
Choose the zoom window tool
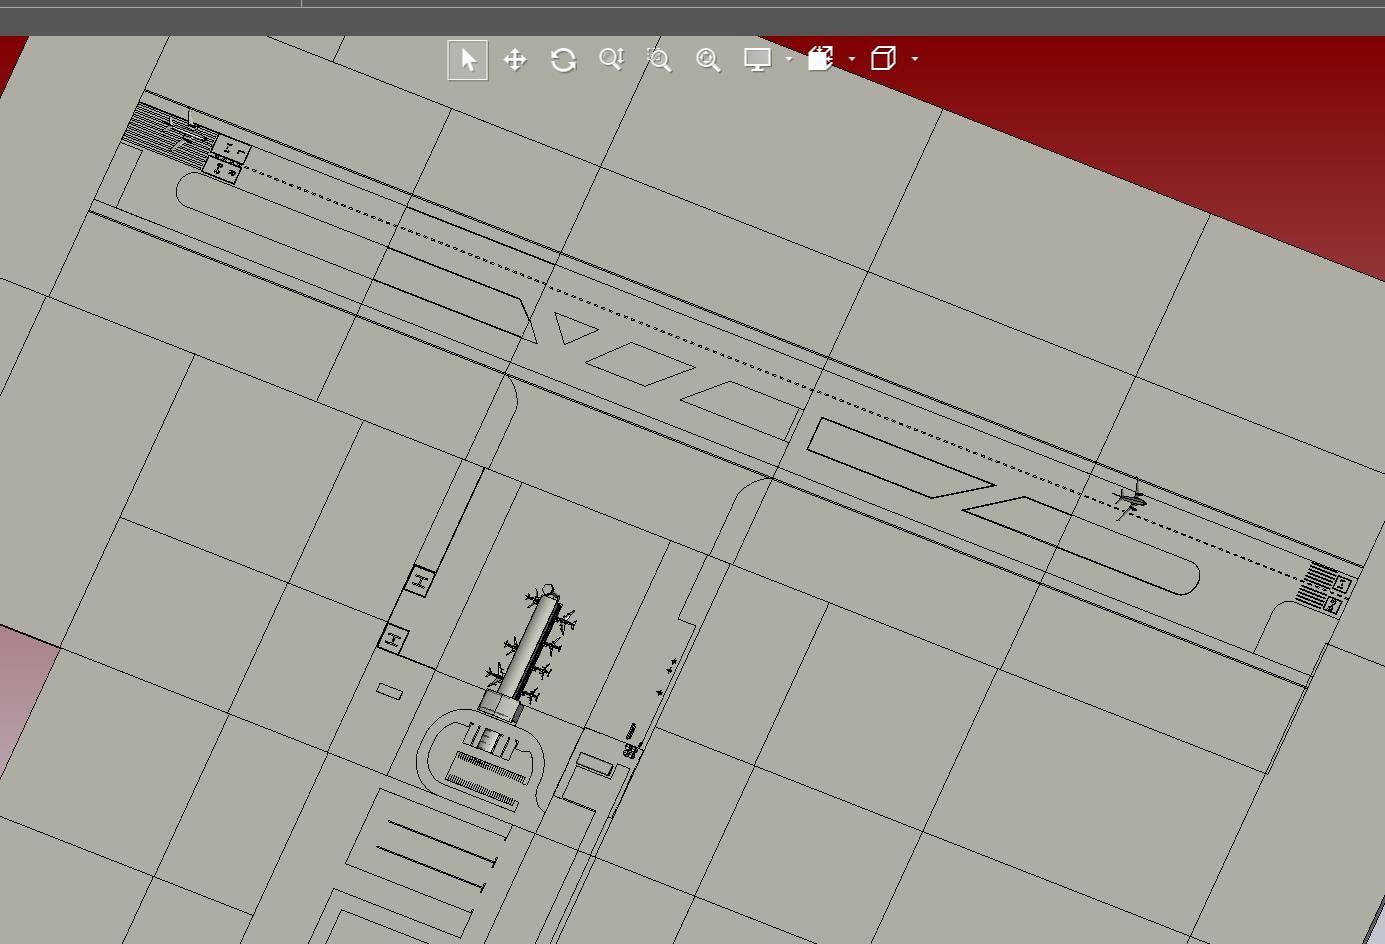tap(659, 60)
